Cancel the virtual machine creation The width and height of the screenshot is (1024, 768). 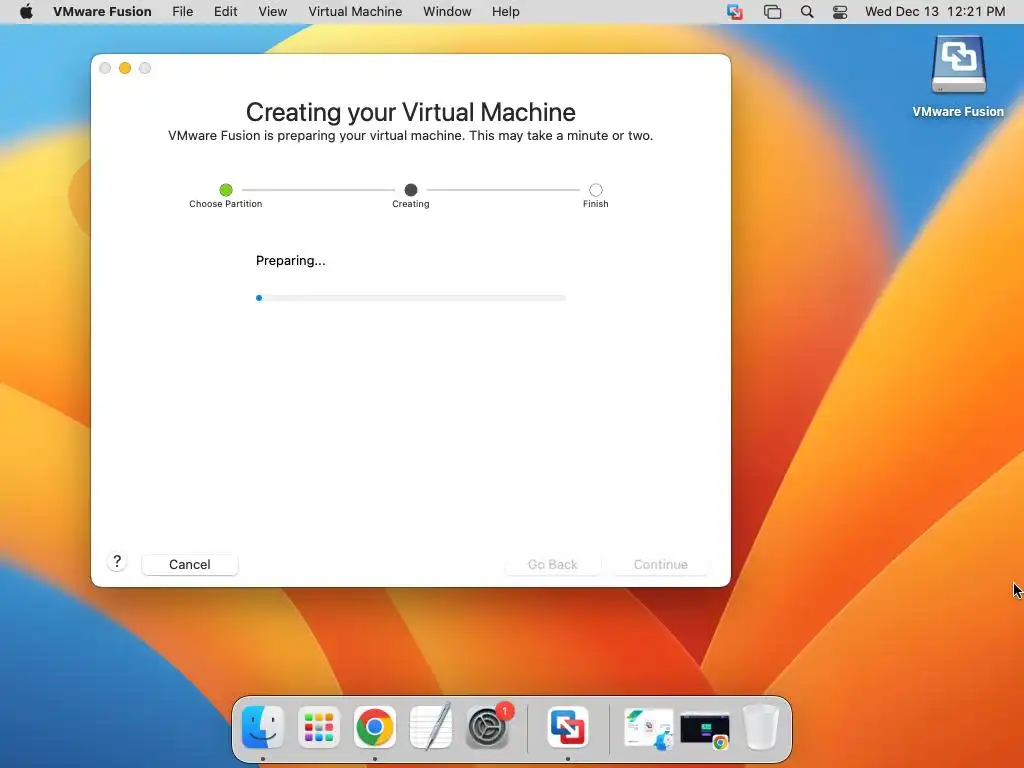[189, 564]
